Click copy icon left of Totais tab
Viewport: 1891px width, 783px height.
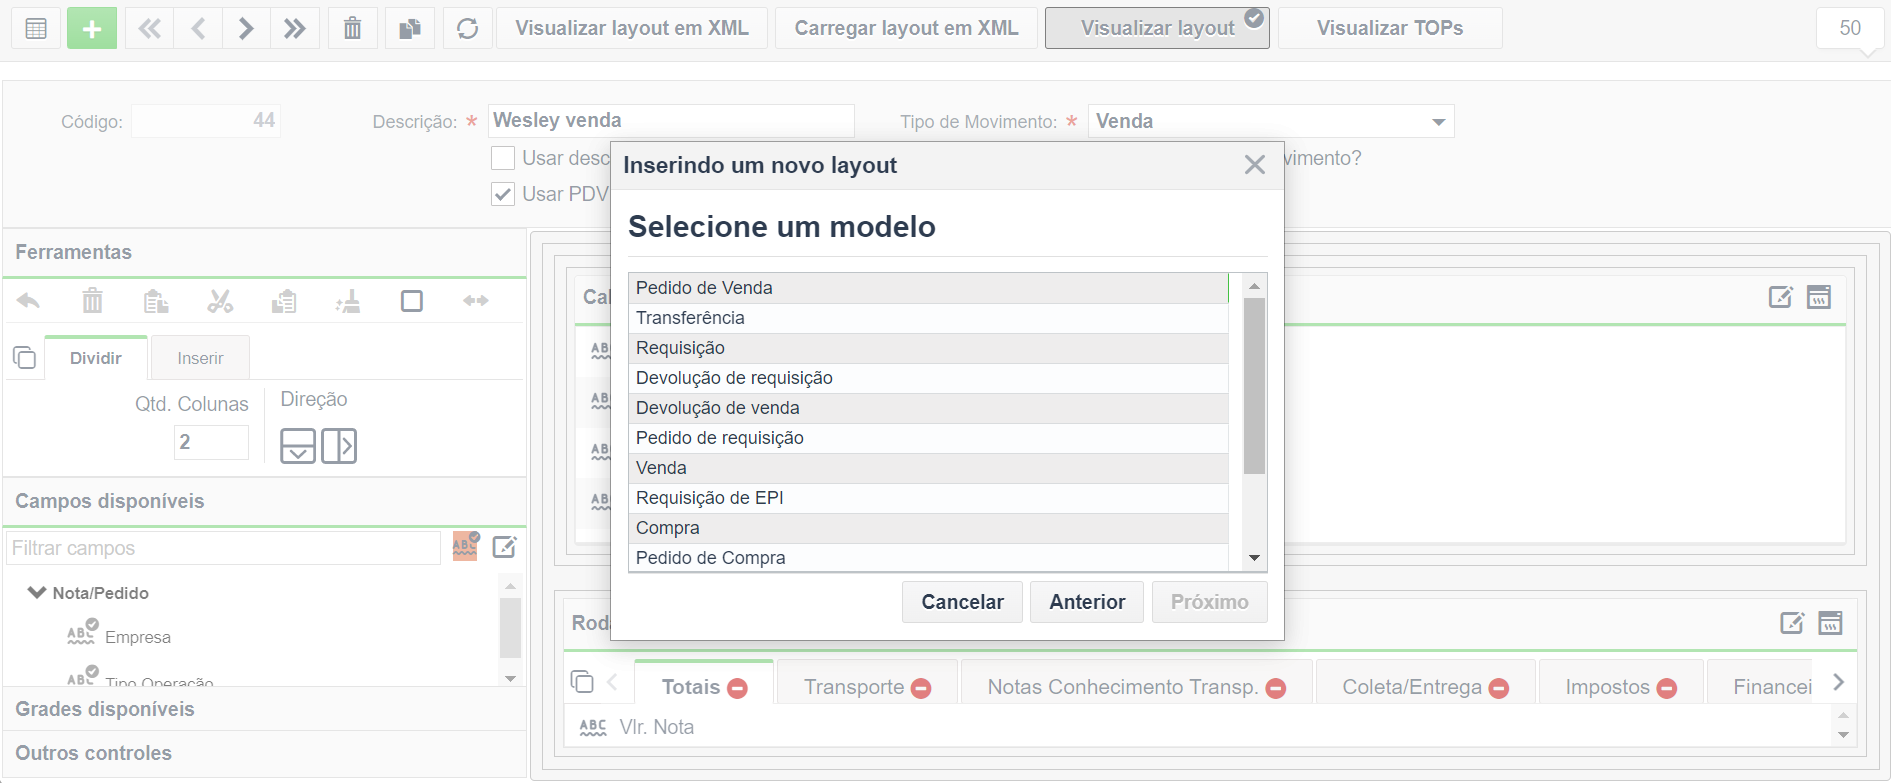click(582, 682)
